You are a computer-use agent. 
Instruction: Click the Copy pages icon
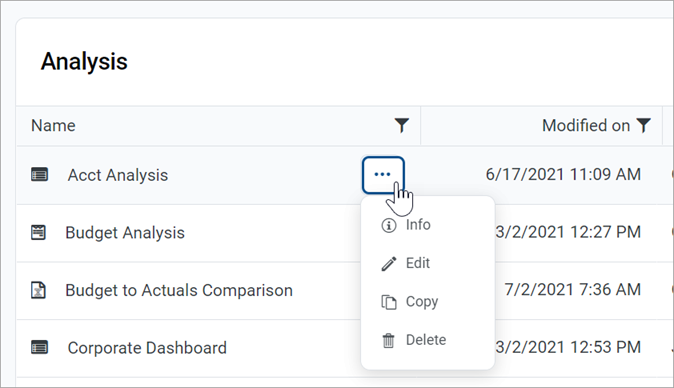point(389,302)
